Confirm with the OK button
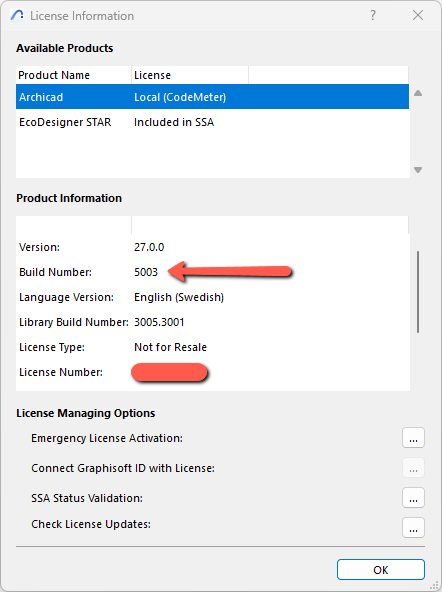 pyautogui.click(x=381, y=570)
